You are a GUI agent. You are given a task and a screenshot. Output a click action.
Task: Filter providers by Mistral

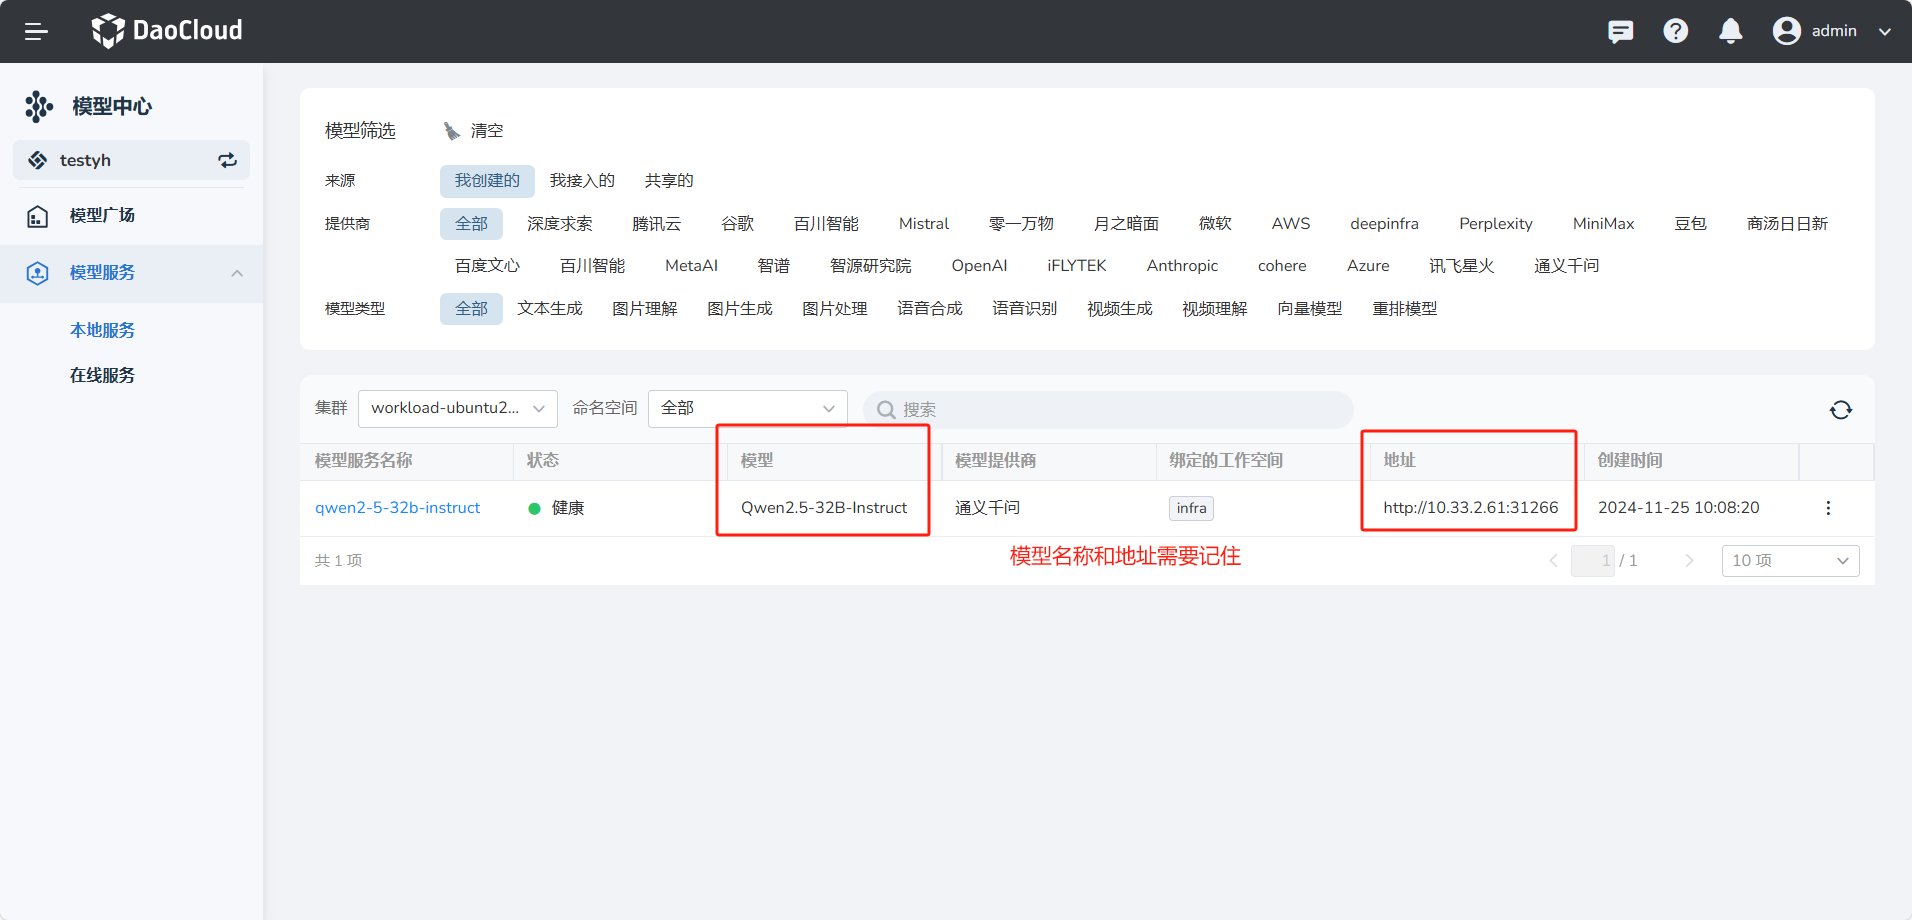click(924, 224)
